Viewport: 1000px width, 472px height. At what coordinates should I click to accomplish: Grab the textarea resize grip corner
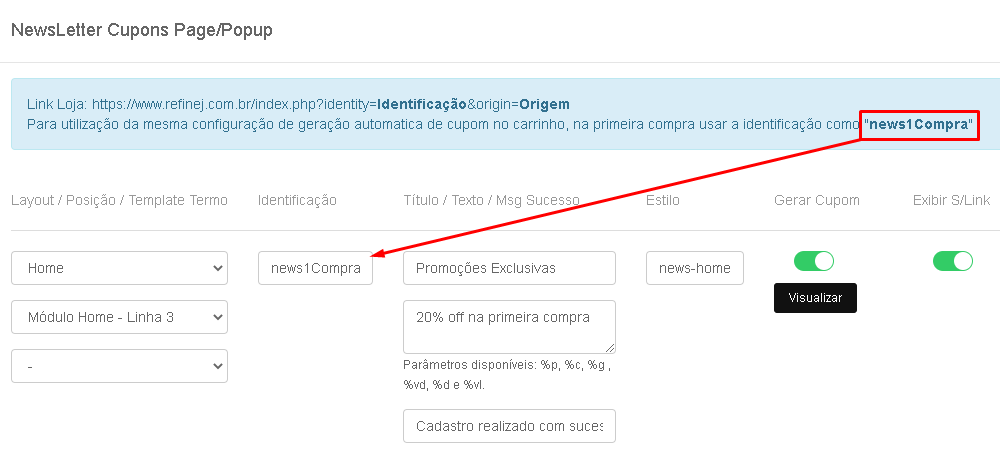[x=610, y=348]
